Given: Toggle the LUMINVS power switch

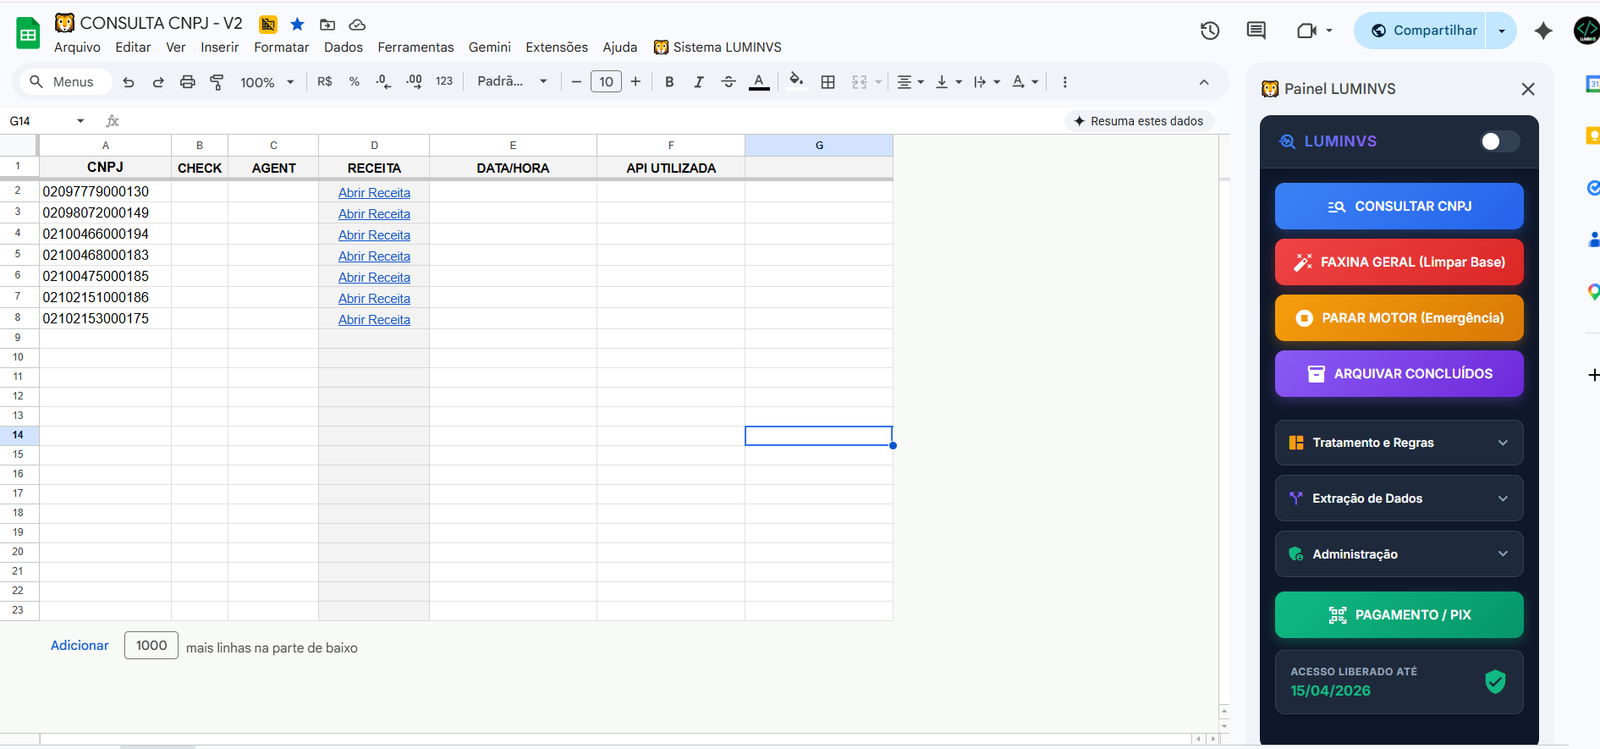Looking at the screenshot, I should (x=1498, y=141).
